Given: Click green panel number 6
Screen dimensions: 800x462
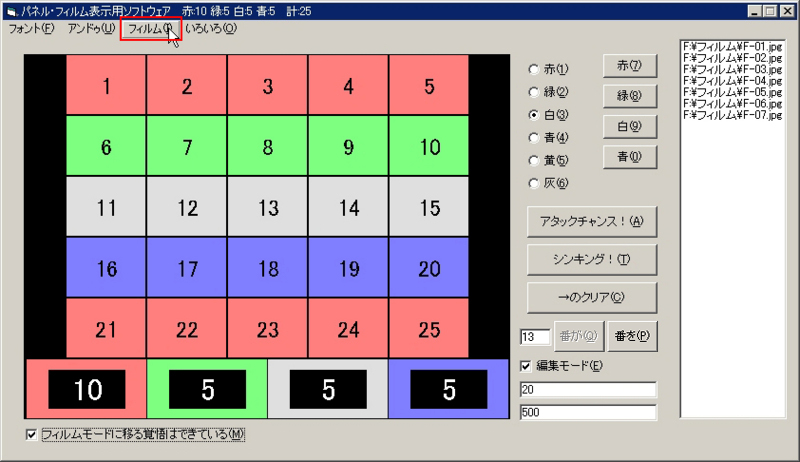Looking at the screenshot, I should [x=106, y=146].
